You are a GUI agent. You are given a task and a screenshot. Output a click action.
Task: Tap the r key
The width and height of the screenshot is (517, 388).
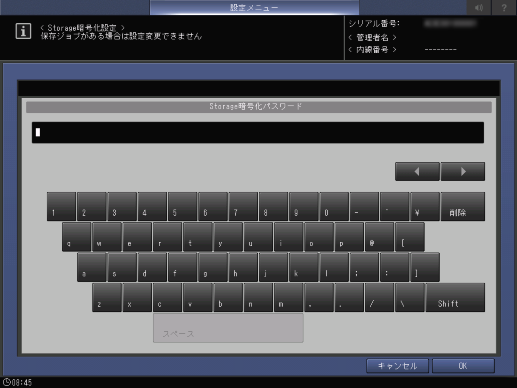167,237
